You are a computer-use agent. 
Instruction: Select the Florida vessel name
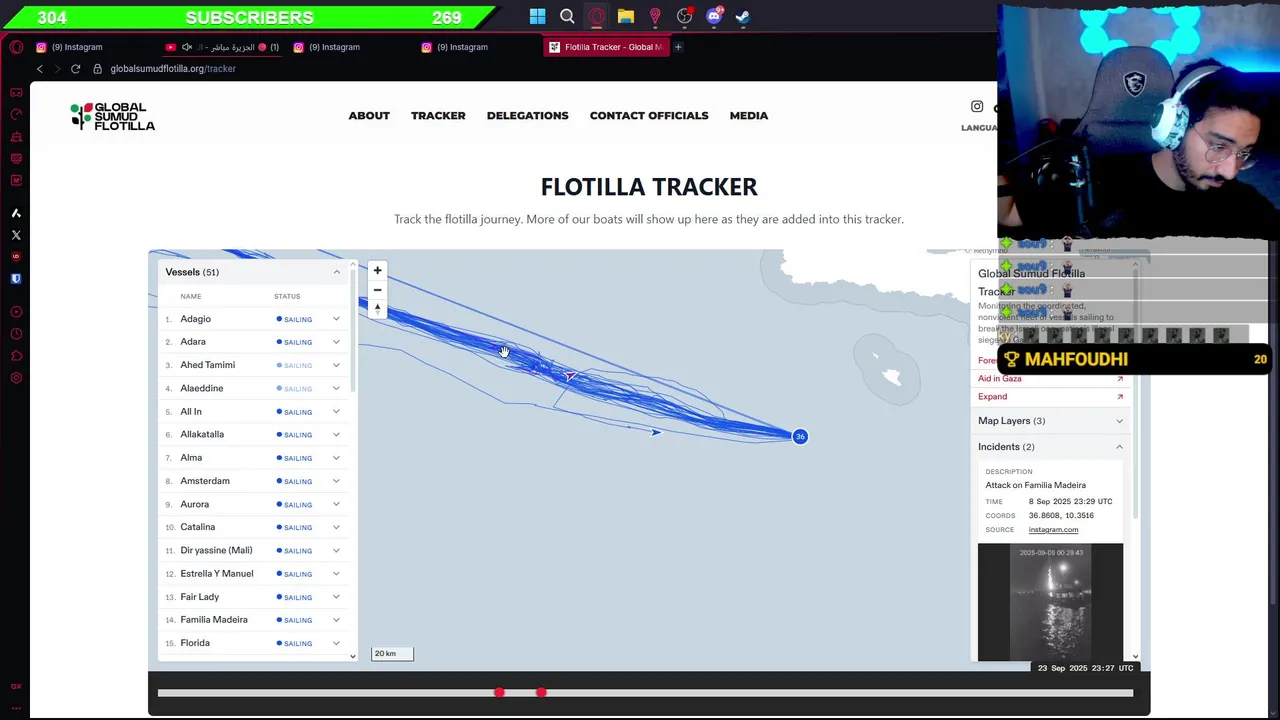(195, 643)
